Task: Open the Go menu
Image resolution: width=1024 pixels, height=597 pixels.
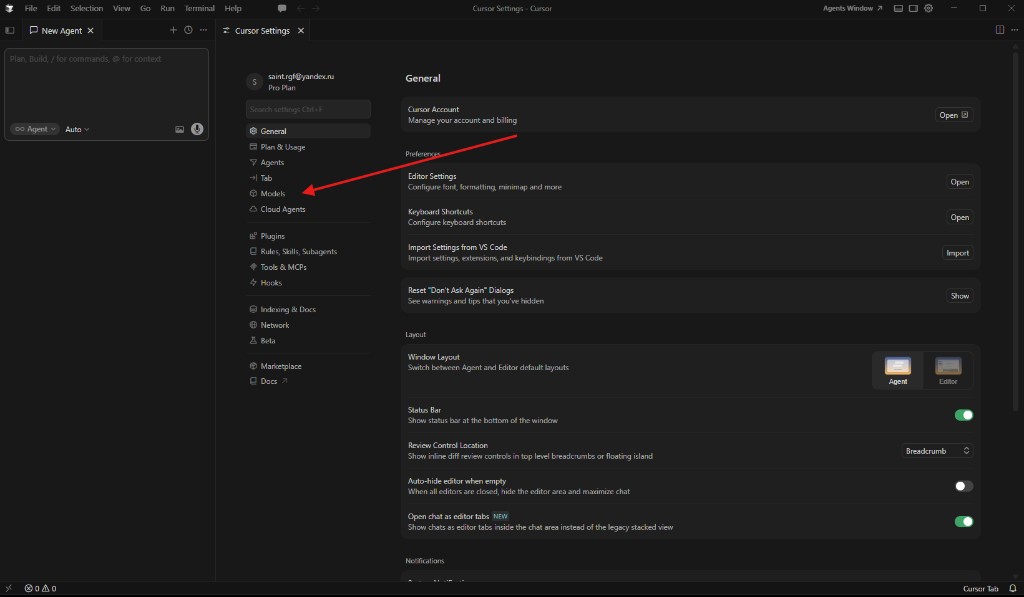Action: click(145, 8)
